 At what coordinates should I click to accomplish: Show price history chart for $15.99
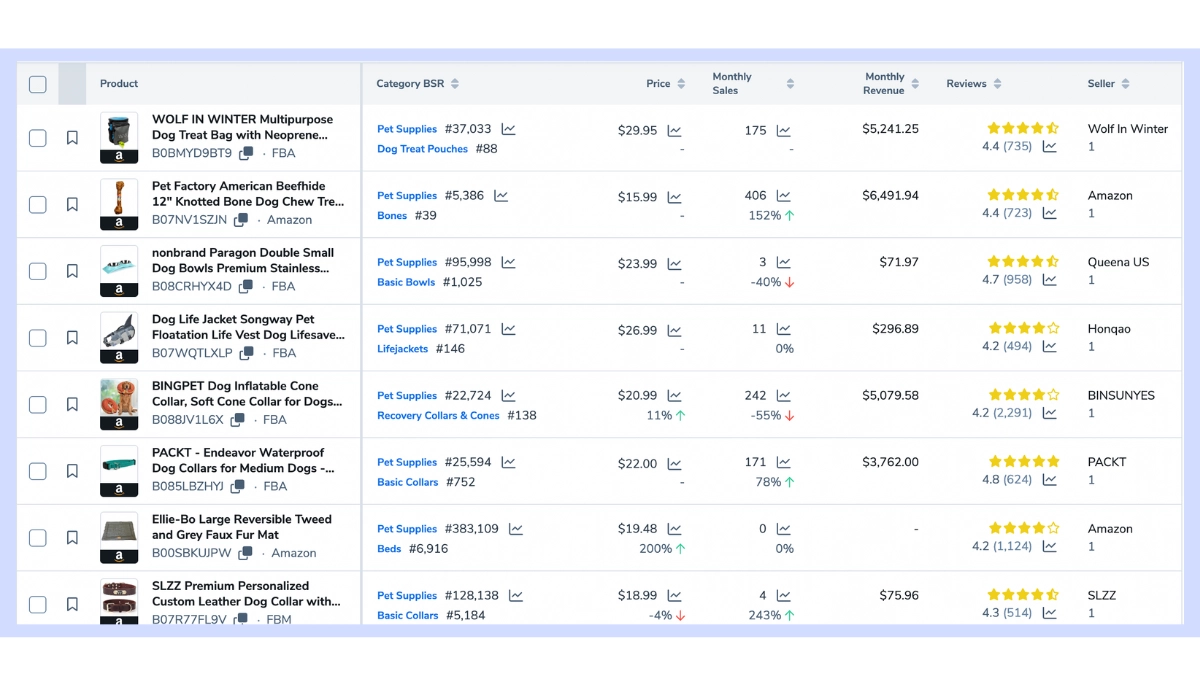[x=674, y=197]
